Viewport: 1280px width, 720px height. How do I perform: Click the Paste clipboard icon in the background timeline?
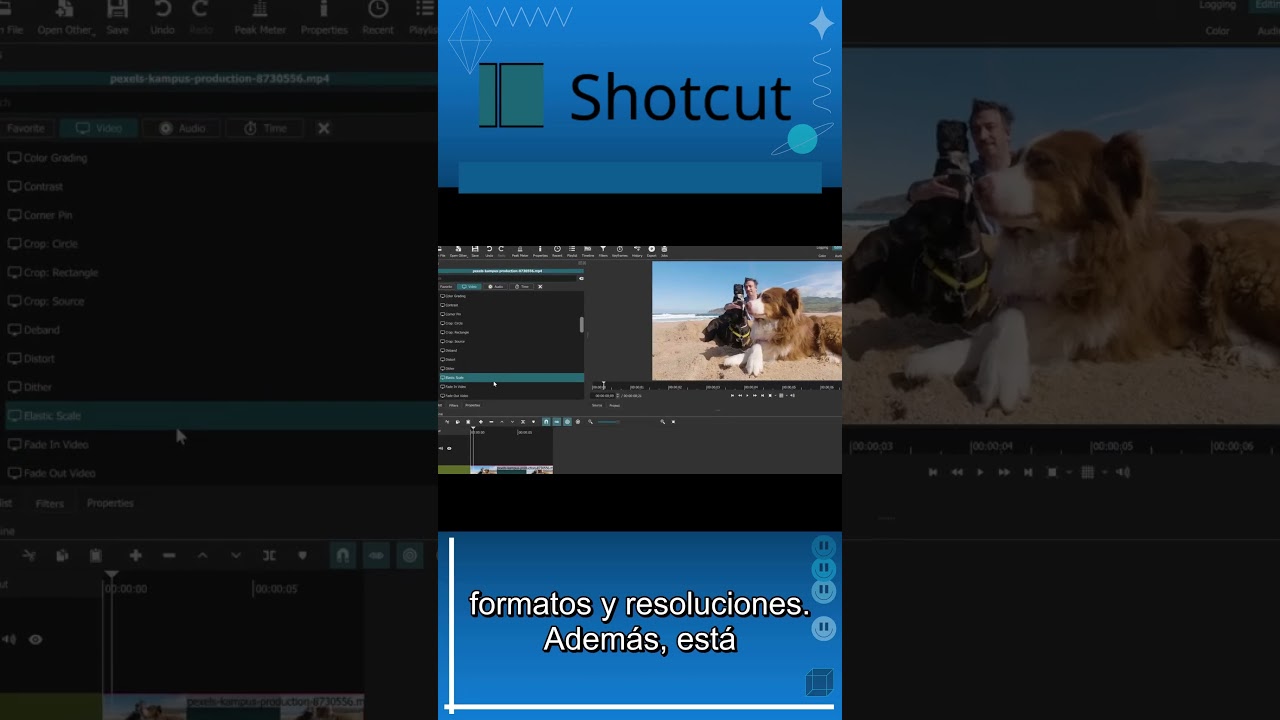[95, 555]
